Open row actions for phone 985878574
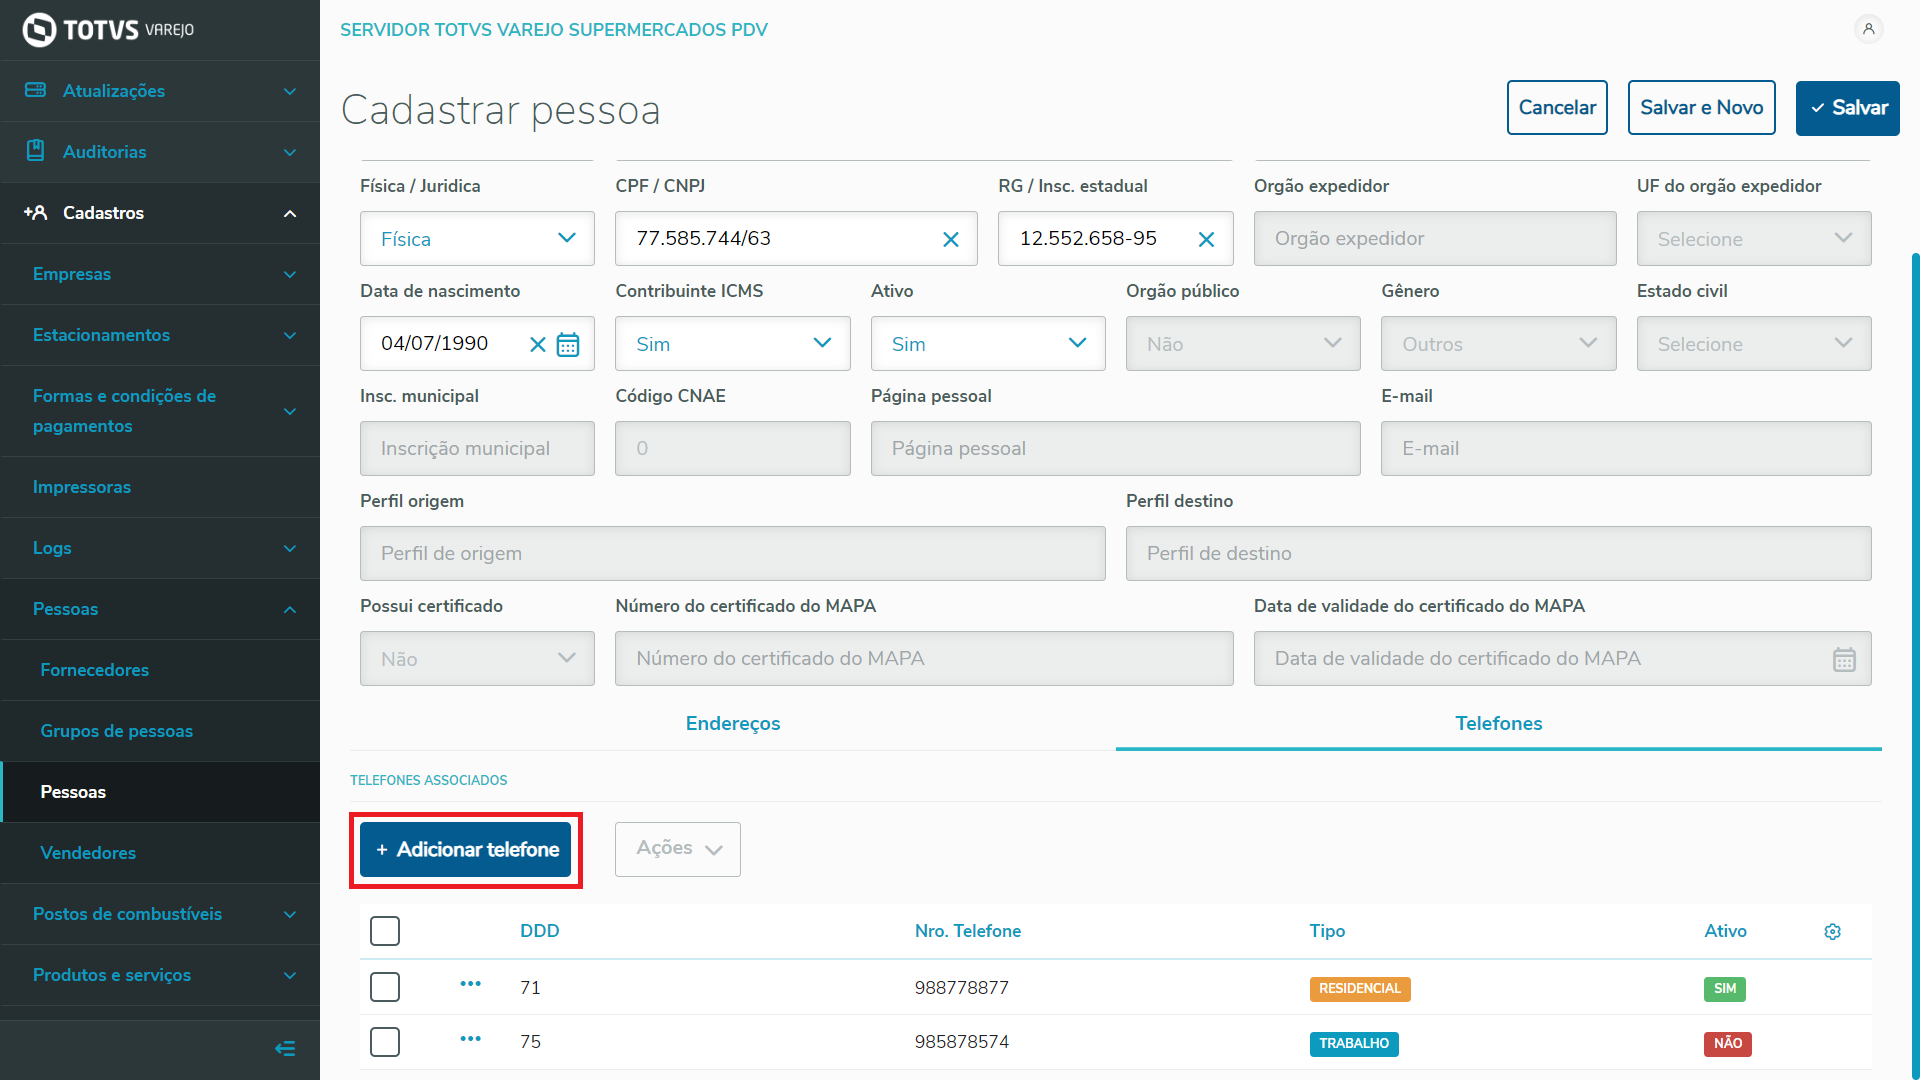Image resolution: width=1920 pixels, height=1080 pixels. click(470, 1039)
